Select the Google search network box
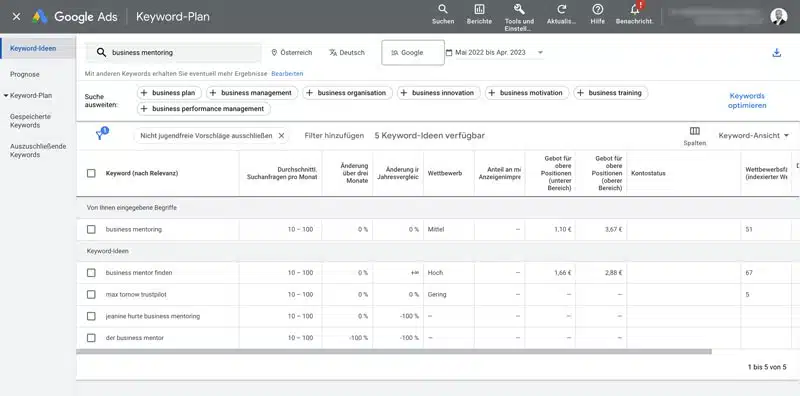 tap(413, 53)
